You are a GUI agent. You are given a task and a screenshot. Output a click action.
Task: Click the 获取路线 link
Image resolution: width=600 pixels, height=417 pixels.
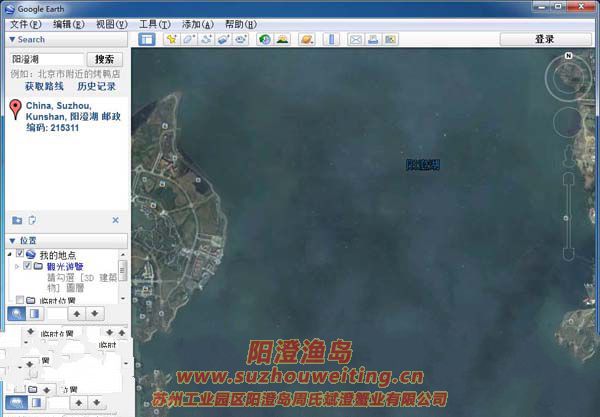[x=46, y=87]
